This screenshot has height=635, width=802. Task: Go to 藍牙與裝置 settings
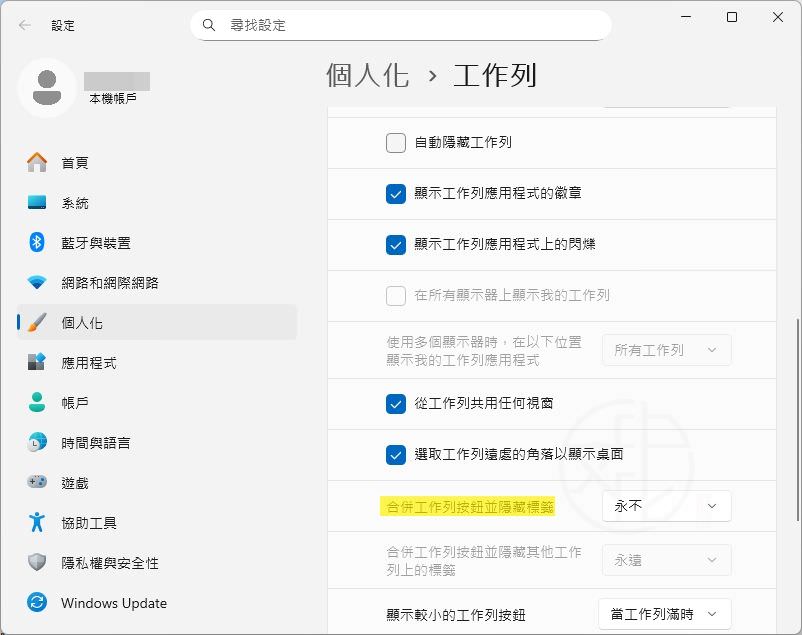coord(157,243)
